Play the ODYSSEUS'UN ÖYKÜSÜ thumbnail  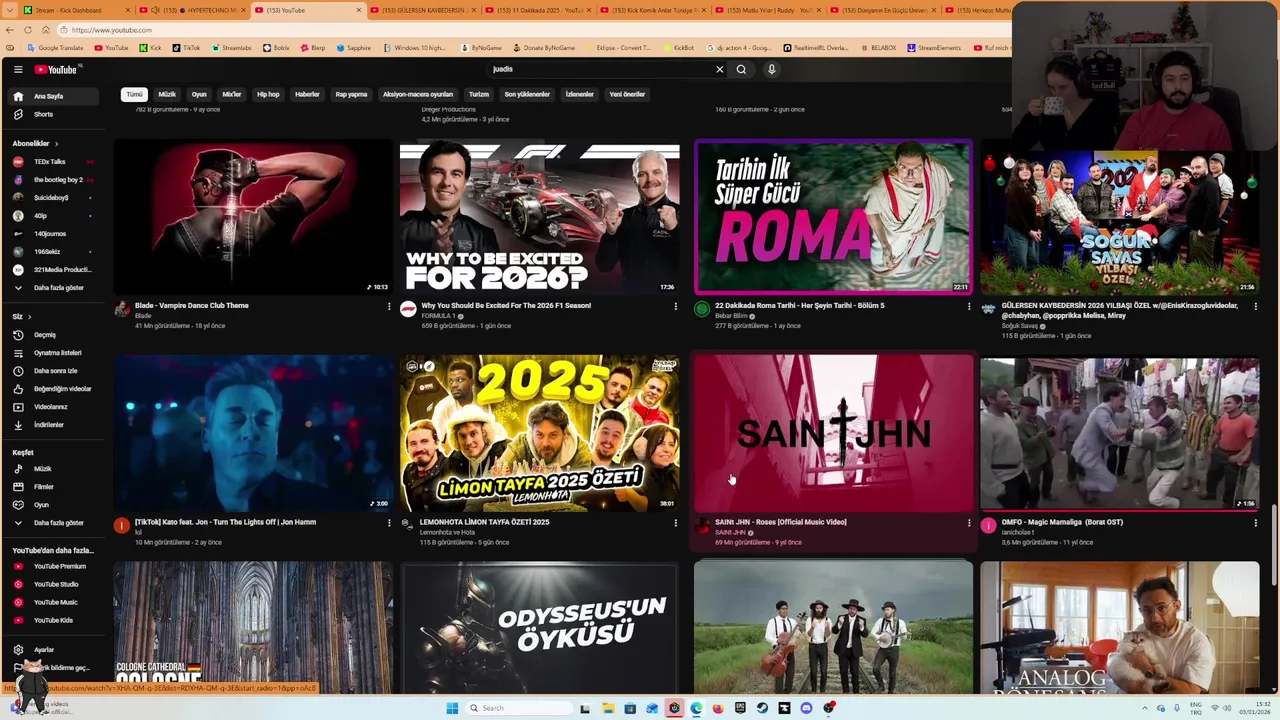pos(540,627)
